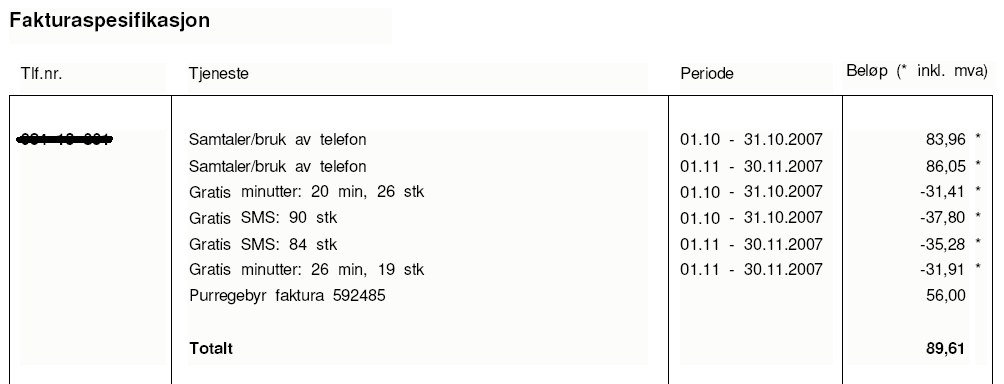
Task: Click Gratis minutter: 20 min, 26 stk
Action: pyautogui.click(x=306, y=192)
